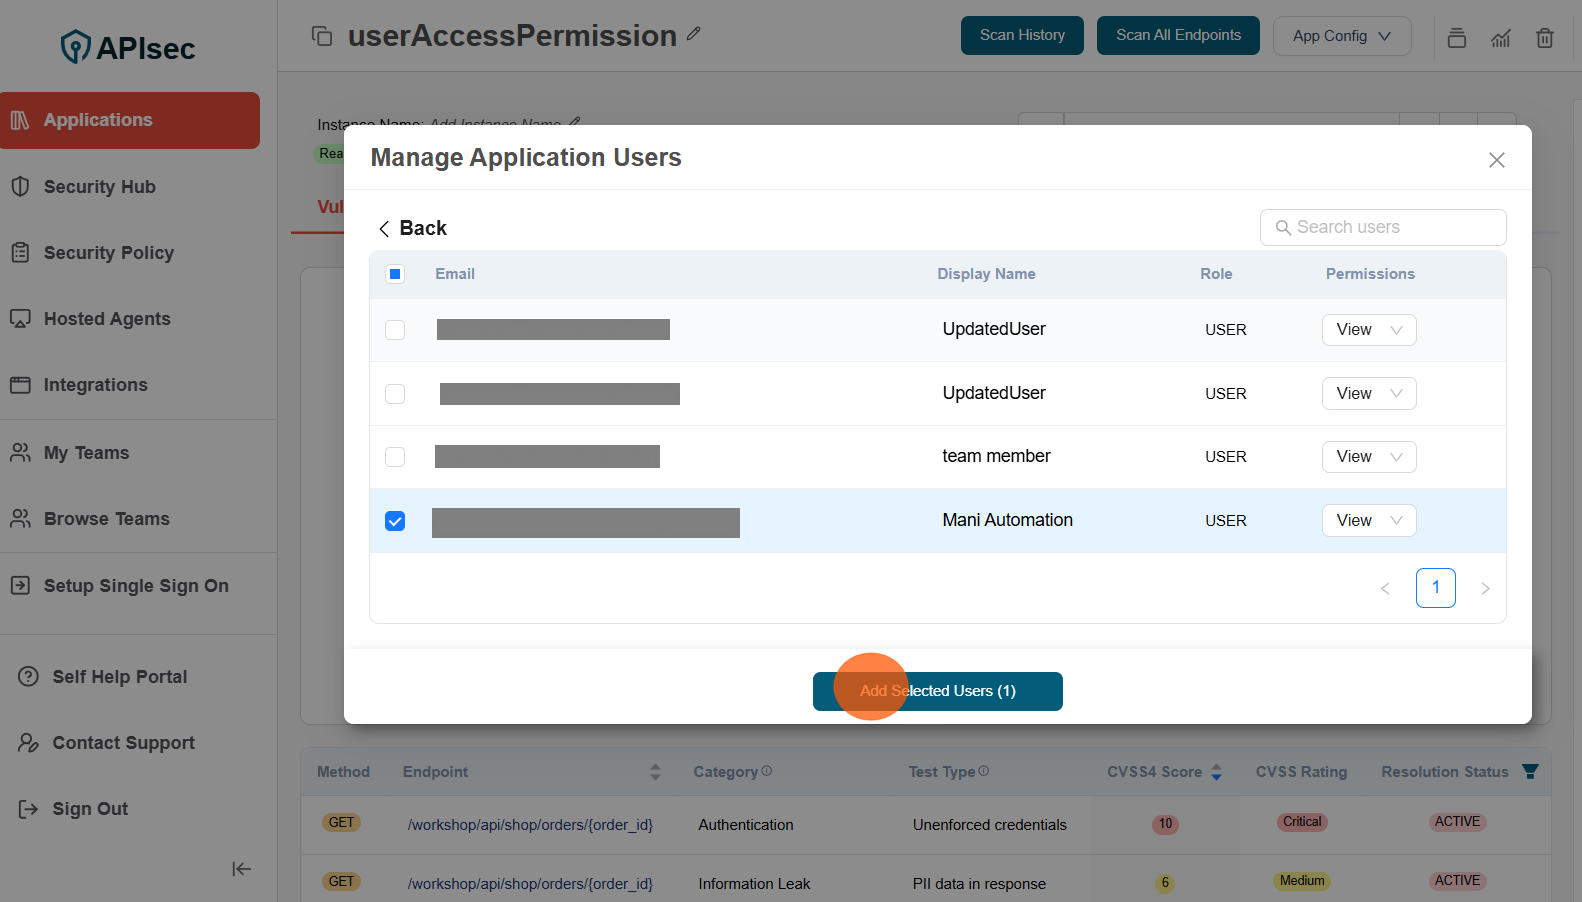Click the stacked archive icon in top bar
The image size is (1582, 902).
pyautogui.click(x=1456, y=38)
